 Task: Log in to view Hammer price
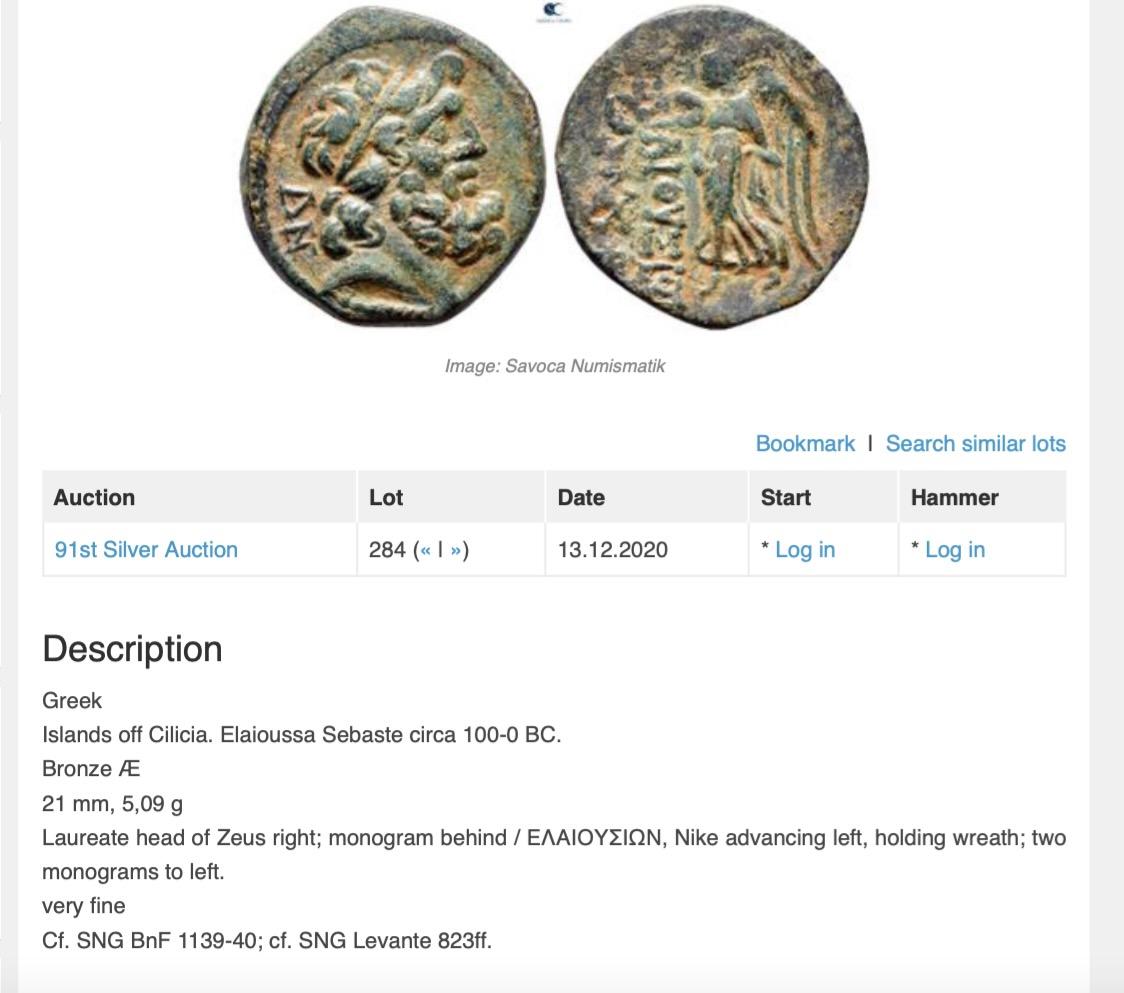(955, 550)
